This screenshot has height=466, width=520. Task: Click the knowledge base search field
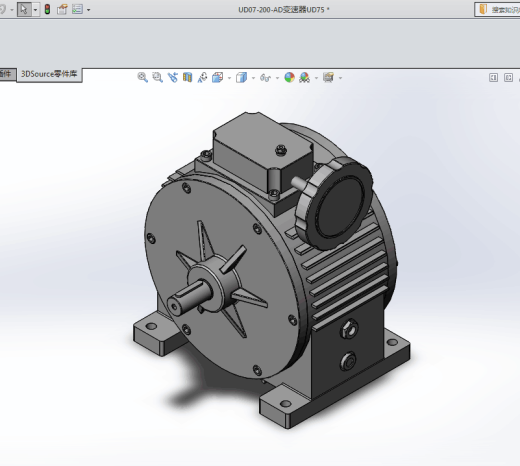point(497,9)
